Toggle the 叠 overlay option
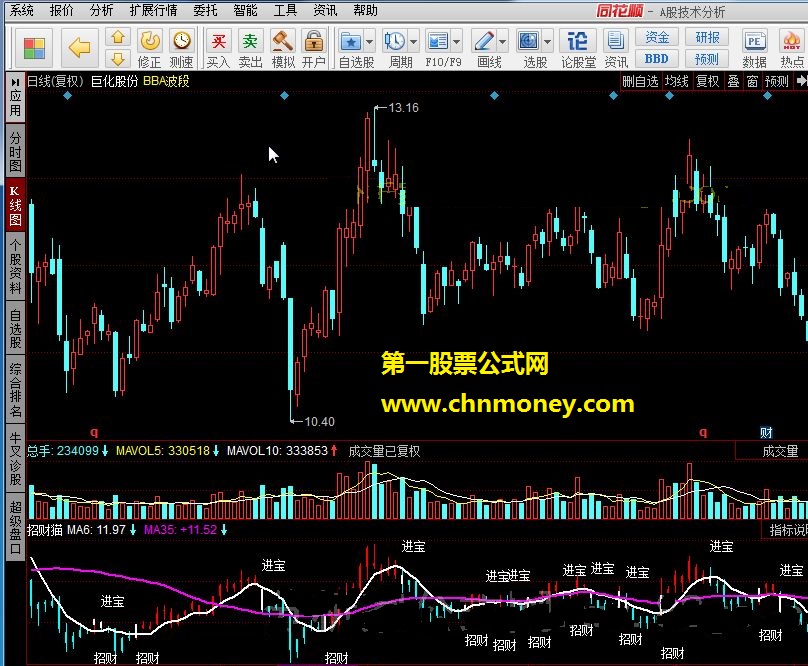The width and height of the screenshot is (808, 666). 733,81
